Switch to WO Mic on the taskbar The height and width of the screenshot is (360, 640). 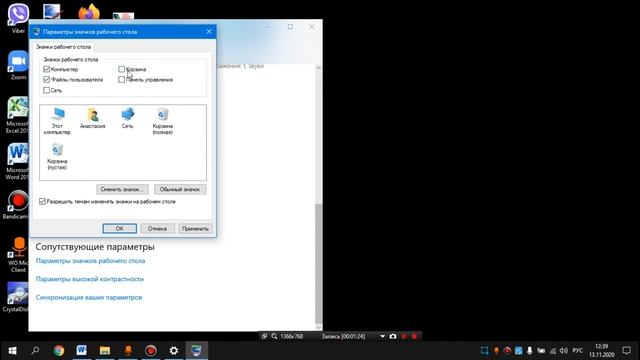click(x=128, y=350)
